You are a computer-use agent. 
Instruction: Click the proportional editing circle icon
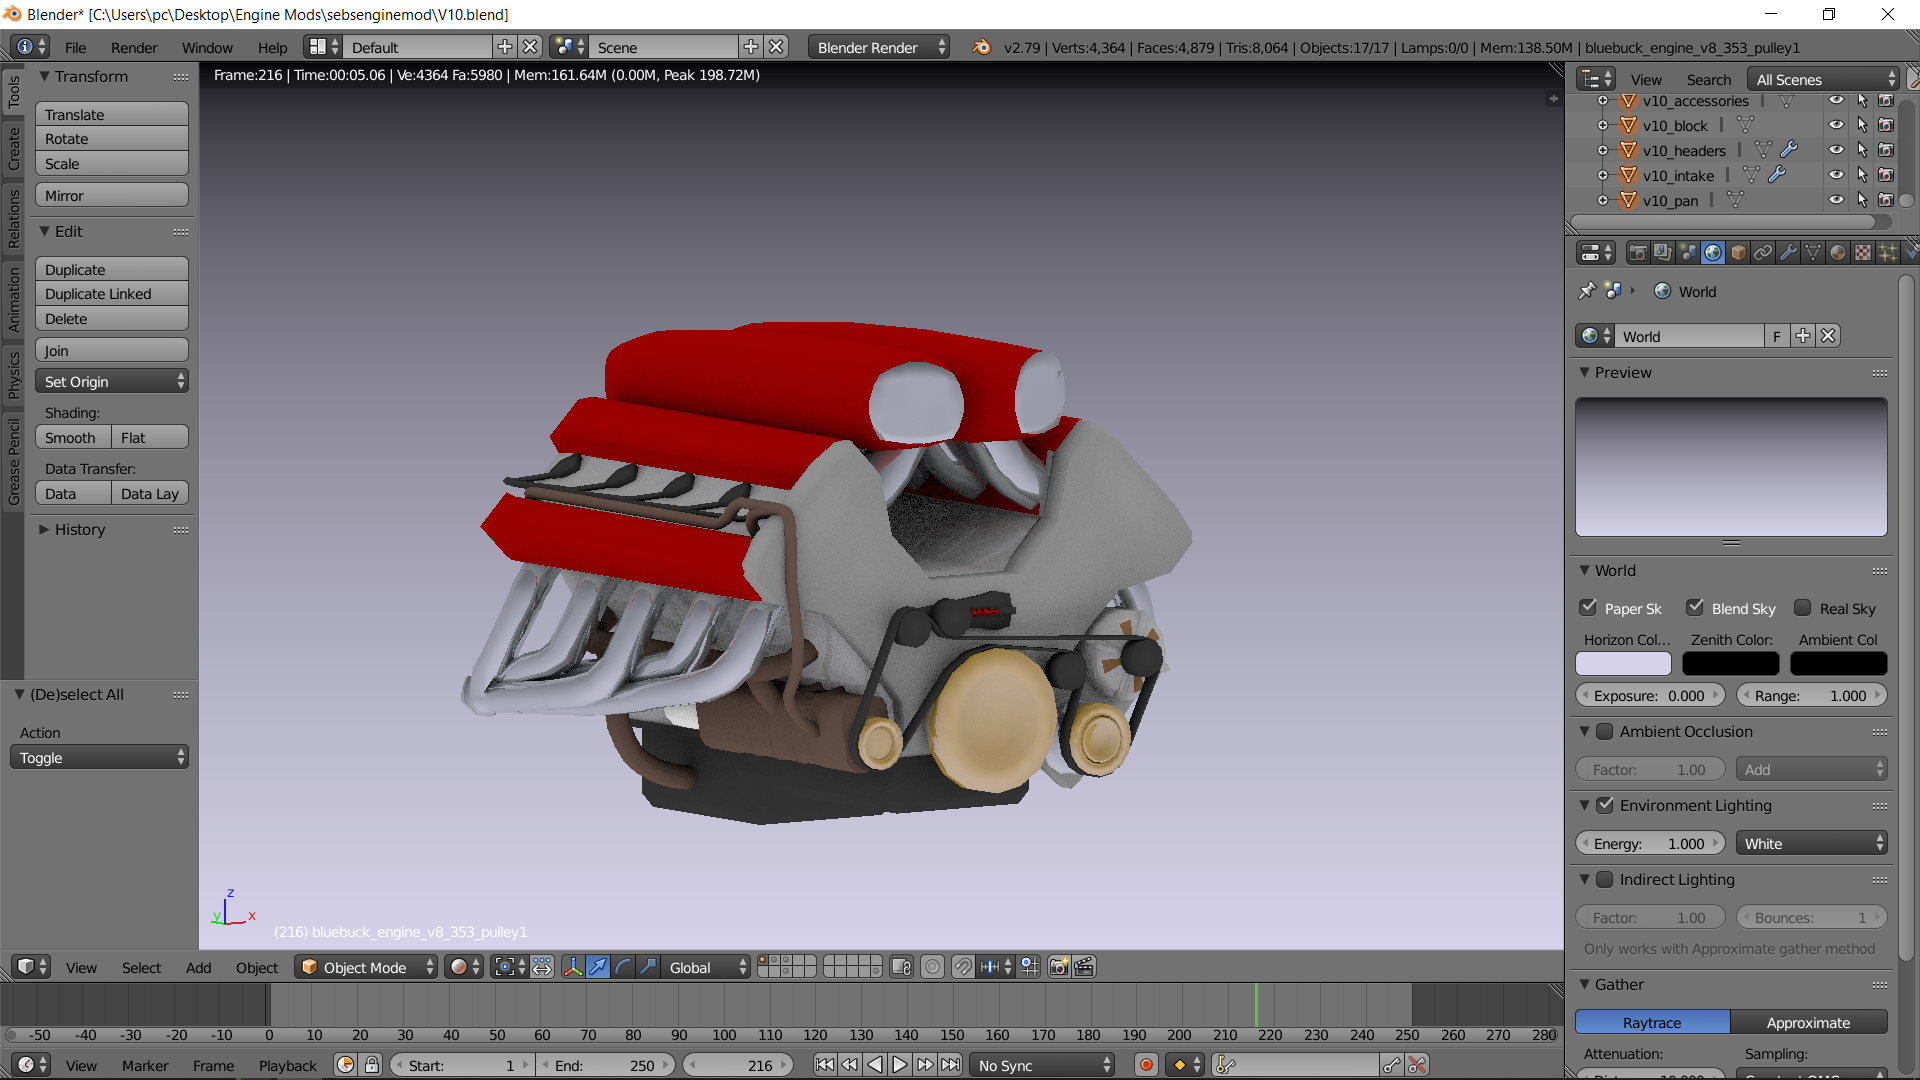tap(932, 967)
